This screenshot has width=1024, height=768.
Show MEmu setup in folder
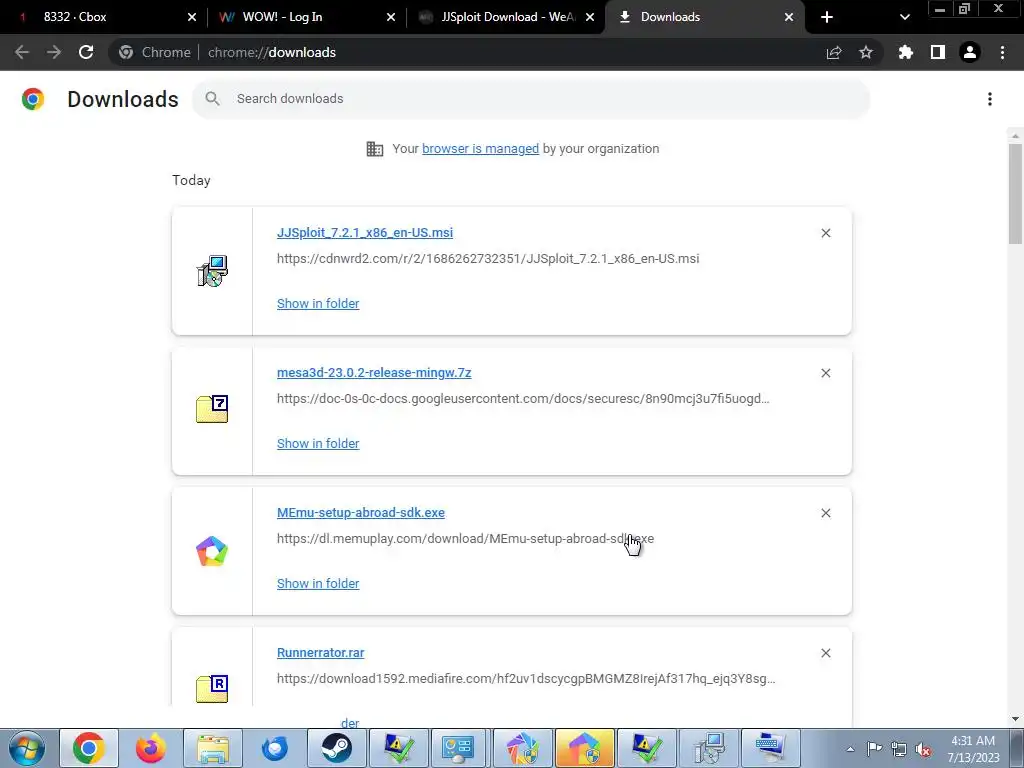[x=318, y=584]
